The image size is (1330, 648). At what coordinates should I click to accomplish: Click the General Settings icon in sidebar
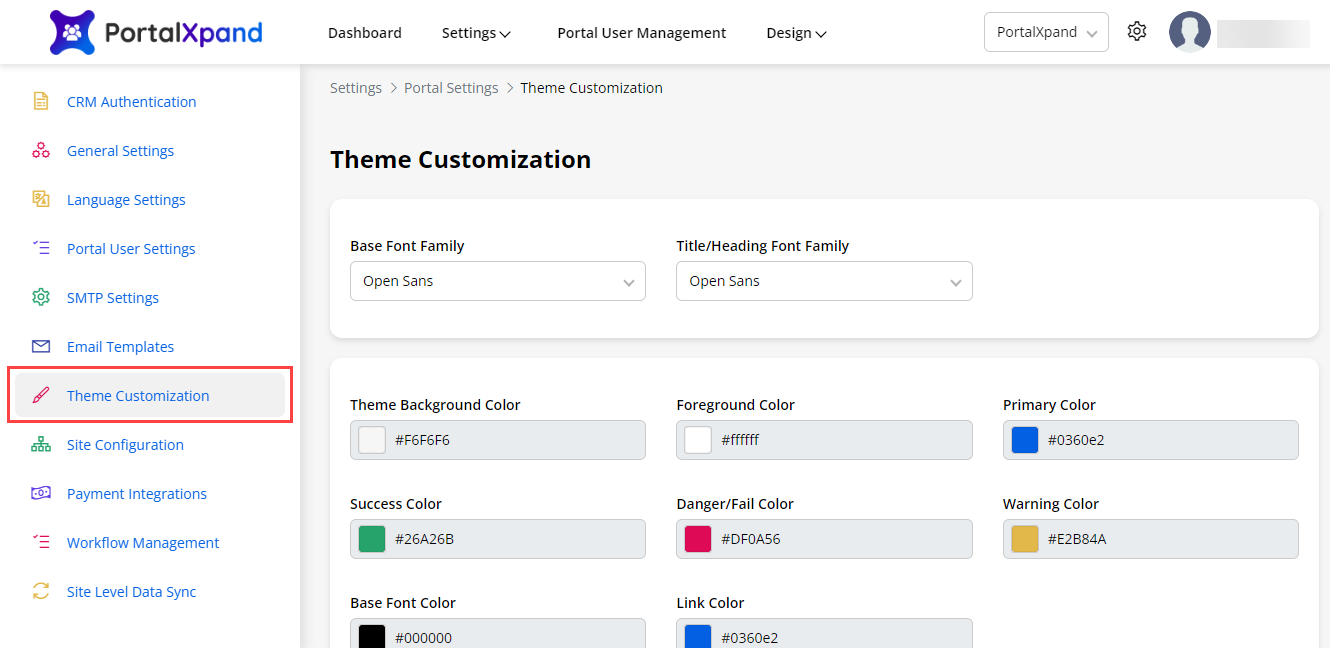[41, 151]
